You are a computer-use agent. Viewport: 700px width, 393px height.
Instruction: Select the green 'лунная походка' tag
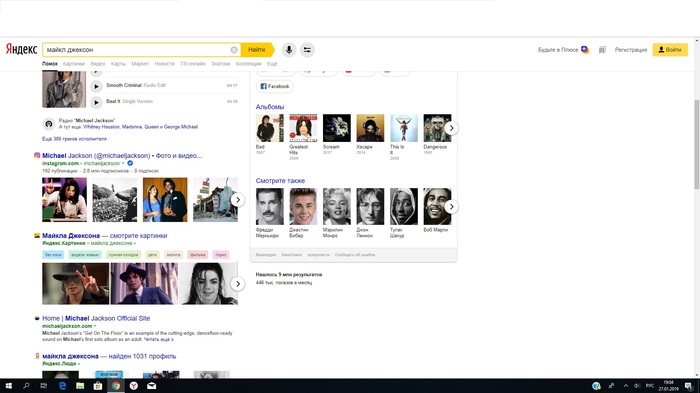[x=124, y=255]
